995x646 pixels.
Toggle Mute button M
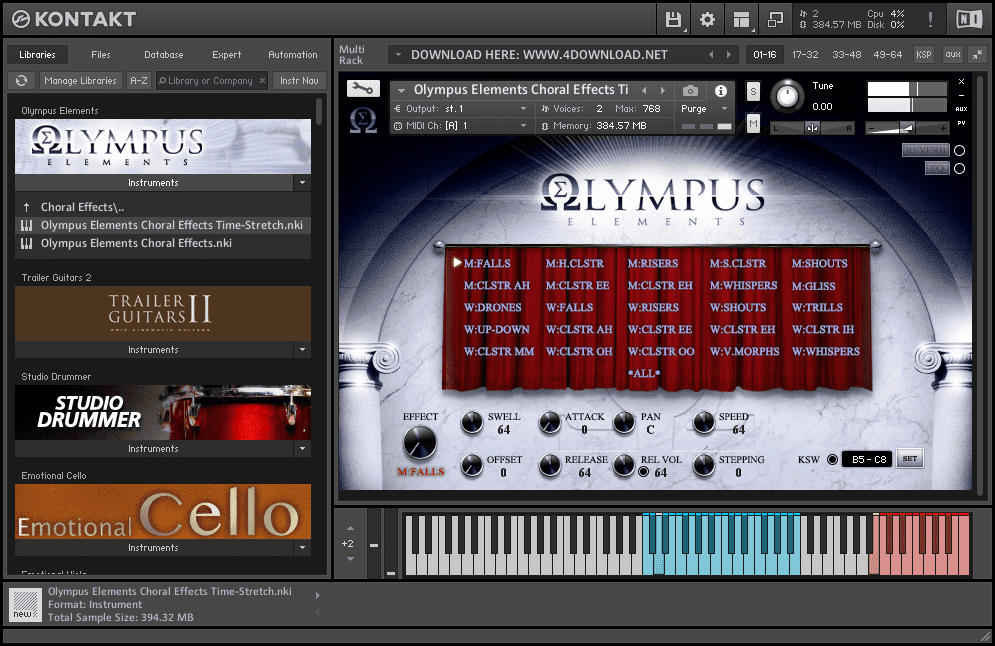pos(753,123)
